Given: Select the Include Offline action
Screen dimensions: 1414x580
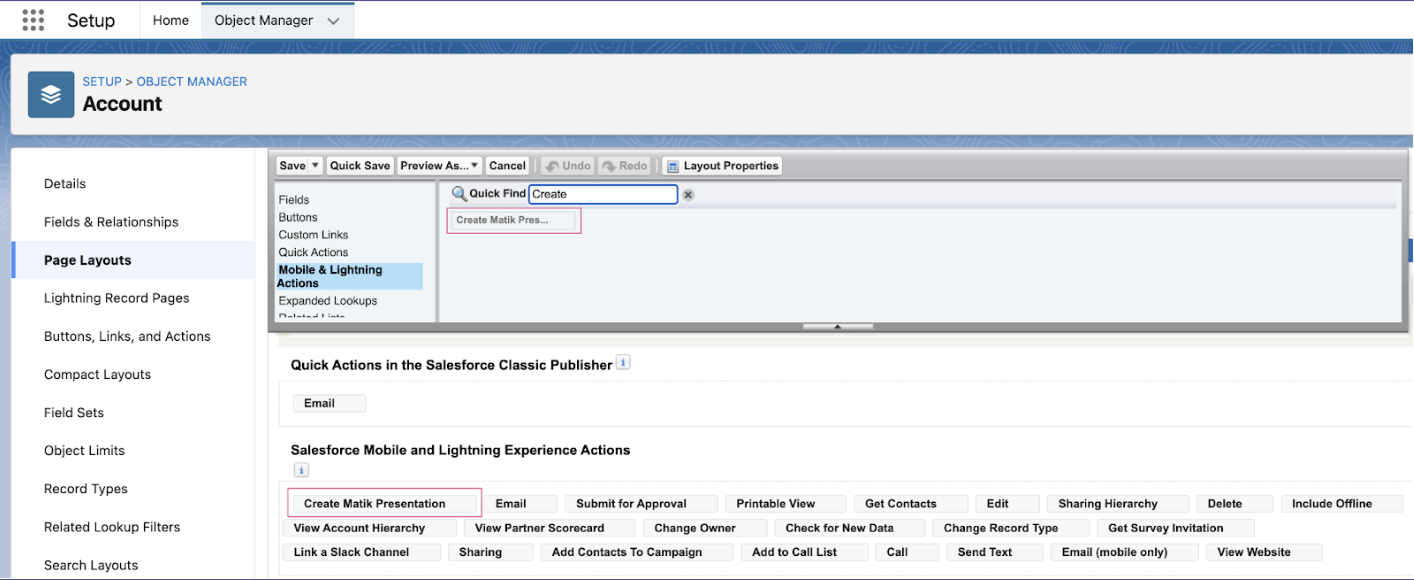Looking at the screenshot, I should coord(1342,503).
